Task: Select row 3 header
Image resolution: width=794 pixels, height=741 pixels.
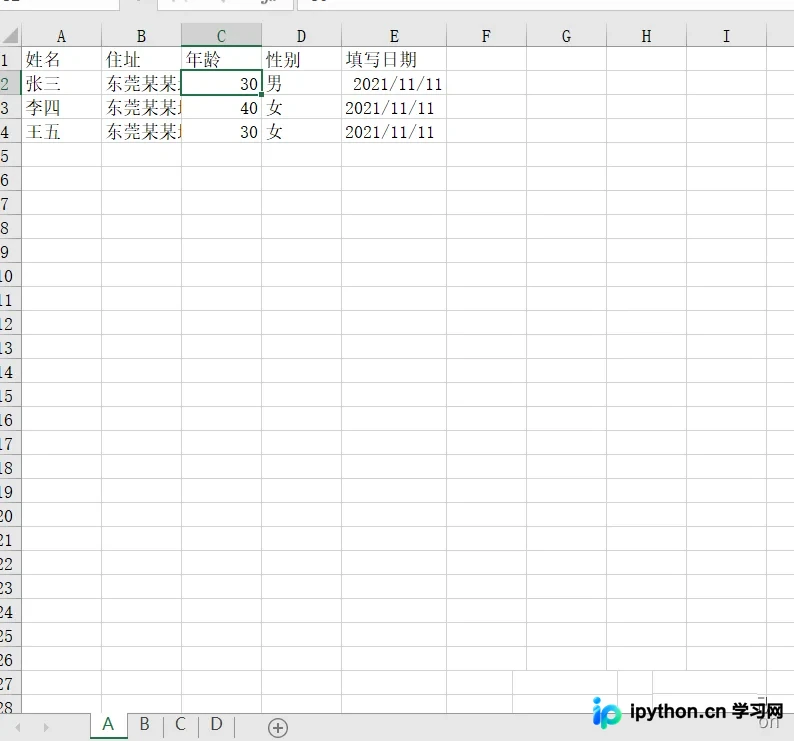Action: [10, 107]
